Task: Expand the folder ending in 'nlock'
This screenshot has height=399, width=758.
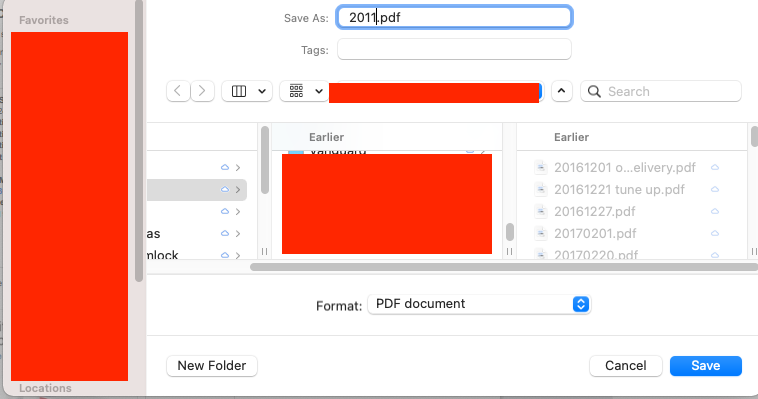Action: (x=238, y=255)
